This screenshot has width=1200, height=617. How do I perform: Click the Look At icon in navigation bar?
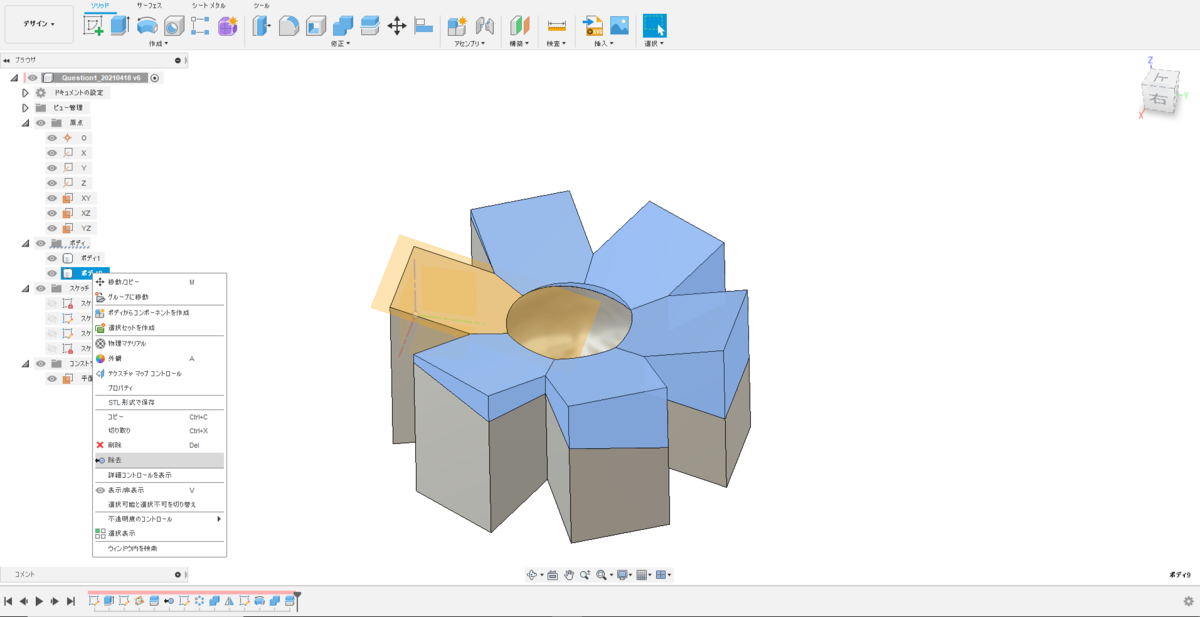pos(552,575)
